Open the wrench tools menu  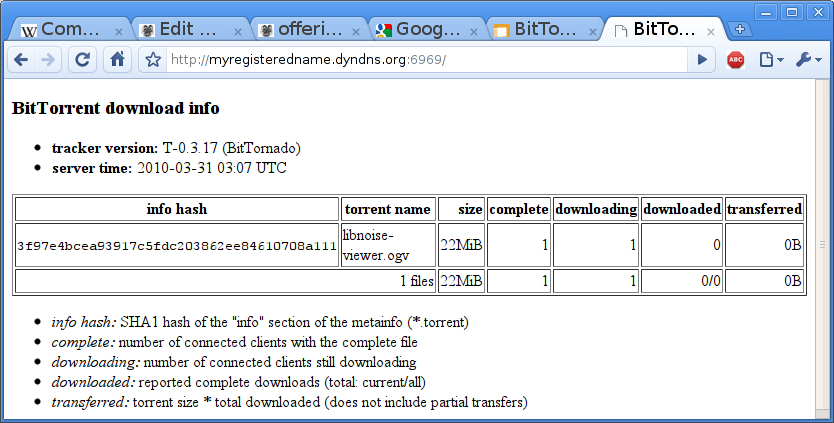click(x=808, y=60)
